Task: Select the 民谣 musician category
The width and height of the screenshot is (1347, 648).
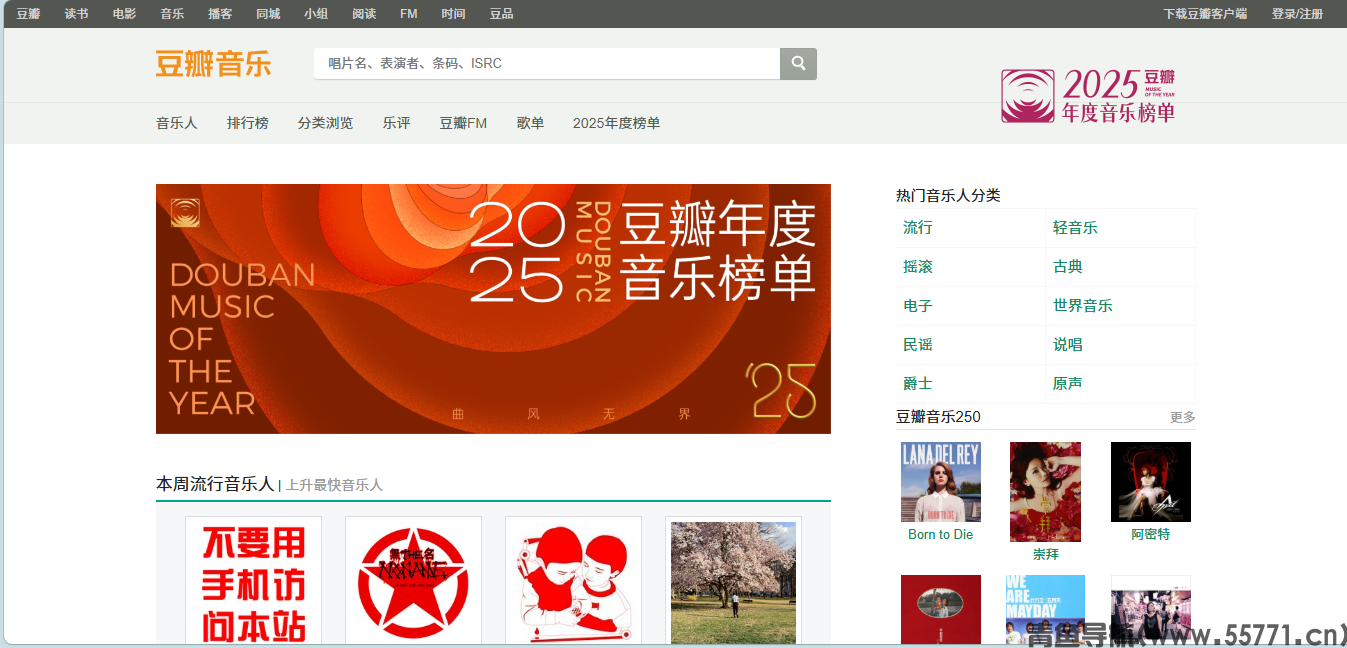Action: (x=917, y=345)
